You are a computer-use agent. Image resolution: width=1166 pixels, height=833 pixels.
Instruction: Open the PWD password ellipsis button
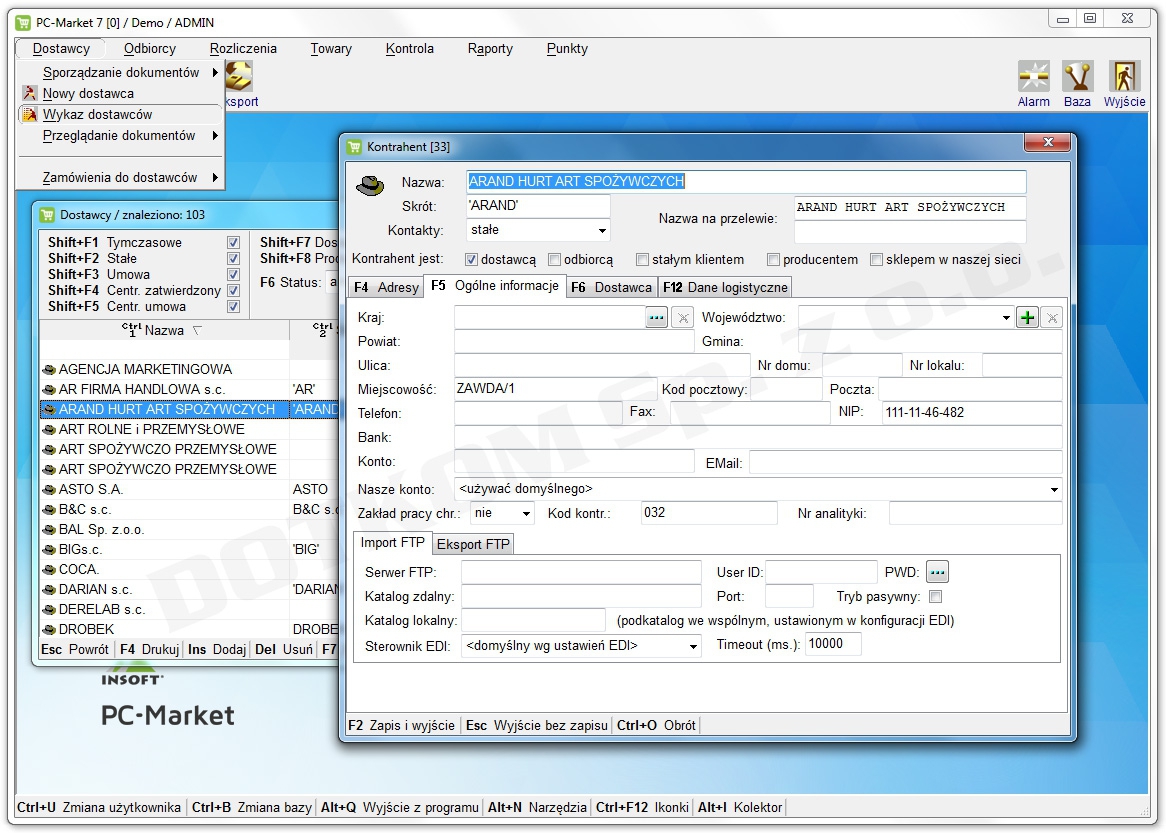point(937,572)
